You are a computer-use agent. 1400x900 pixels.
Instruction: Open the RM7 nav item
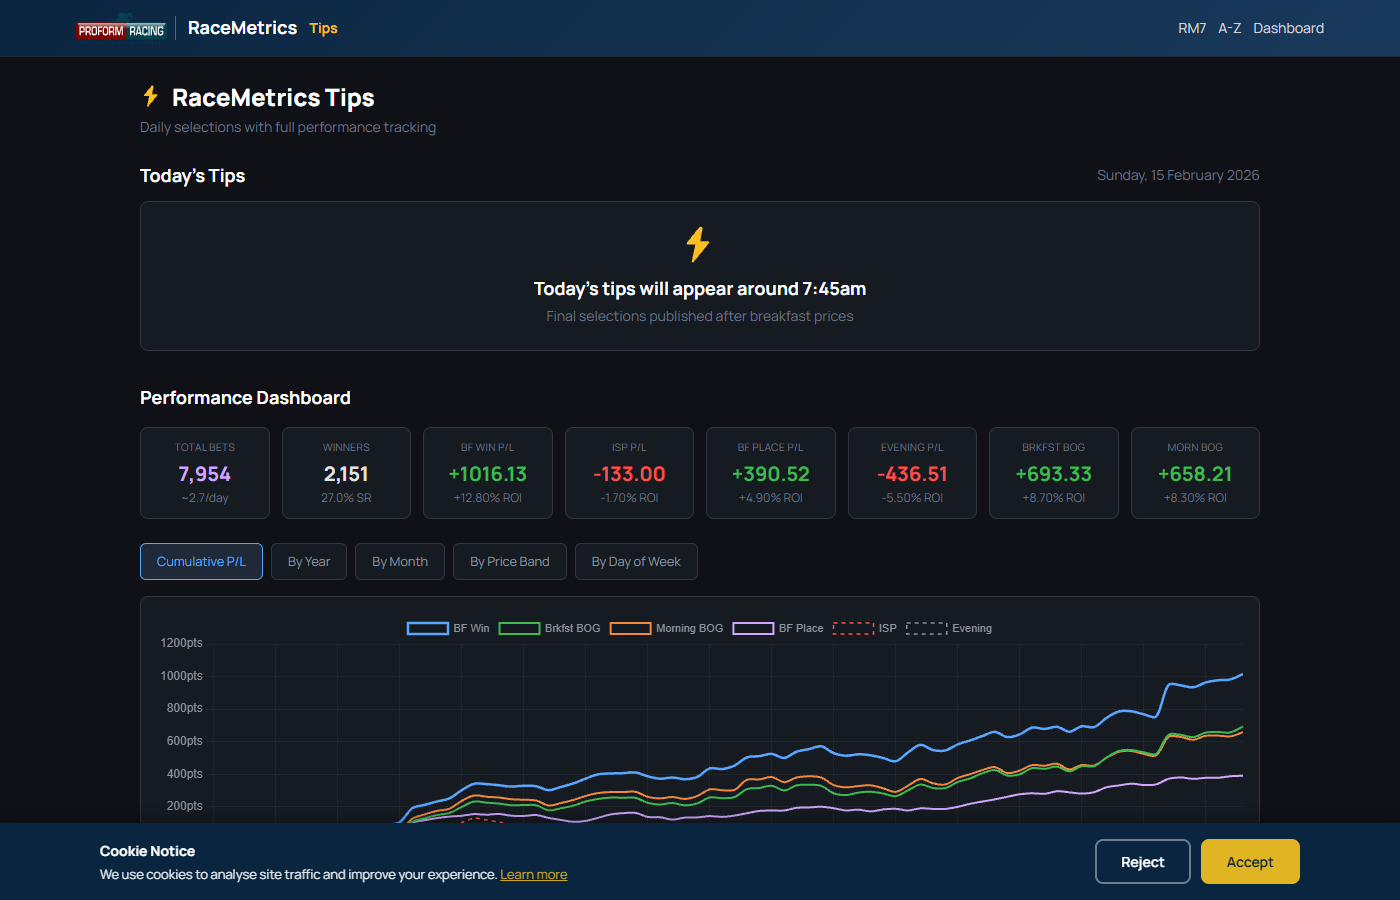point(1191,28)
